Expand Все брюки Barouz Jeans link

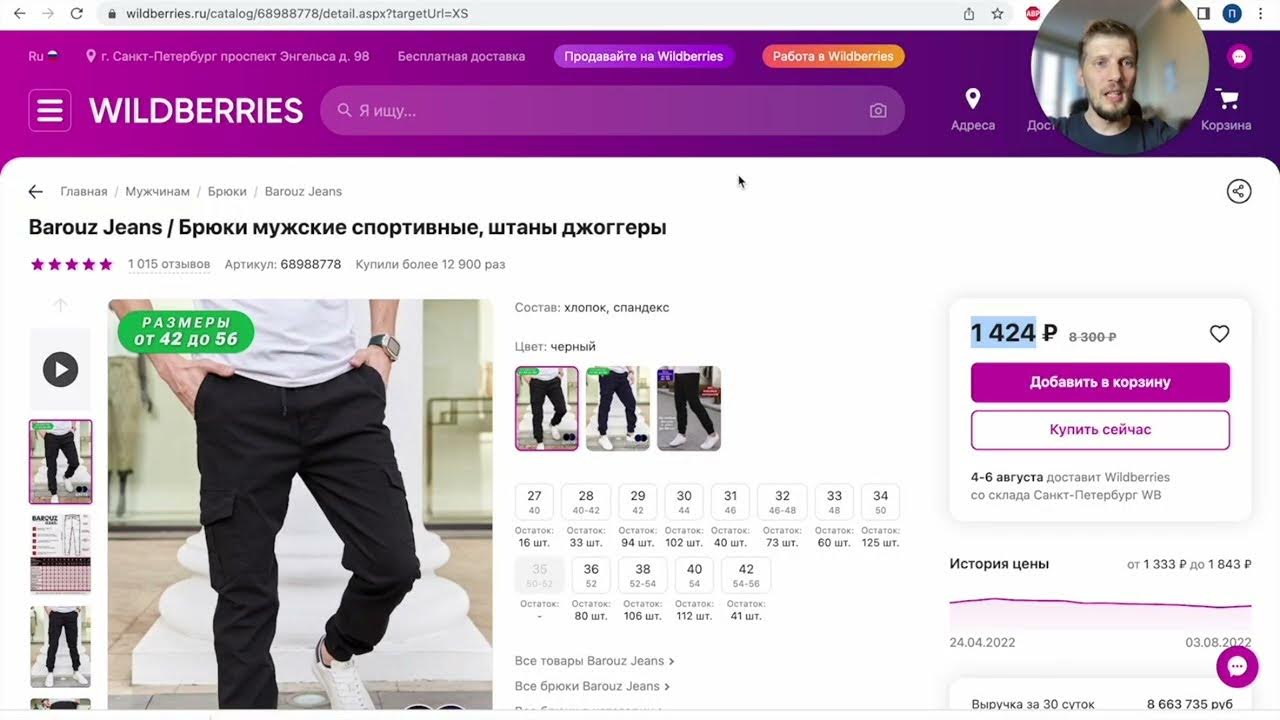click(592, 686)
